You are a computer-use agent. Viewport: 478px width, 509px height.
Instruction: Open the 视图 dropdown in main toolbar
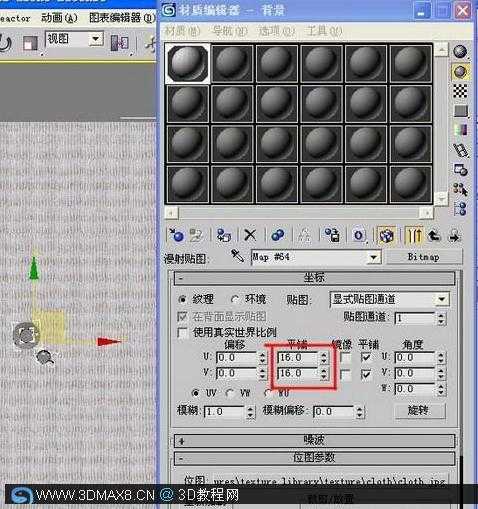point(74,39)
